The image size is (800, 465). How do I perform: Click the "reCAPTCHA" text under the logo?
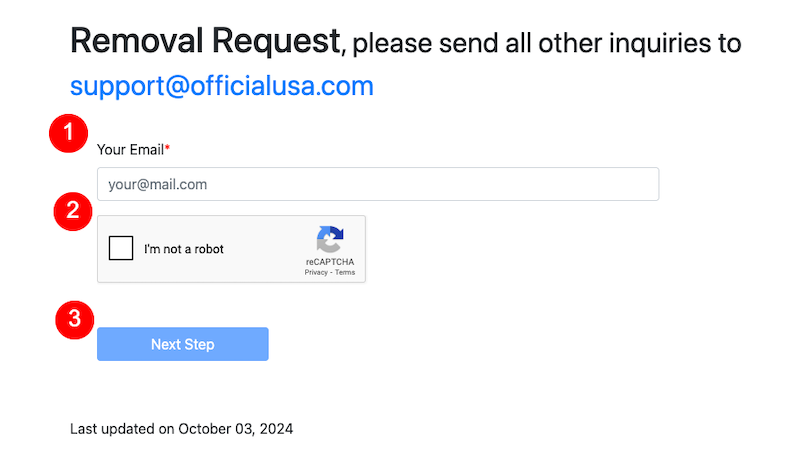click(330, 262)
